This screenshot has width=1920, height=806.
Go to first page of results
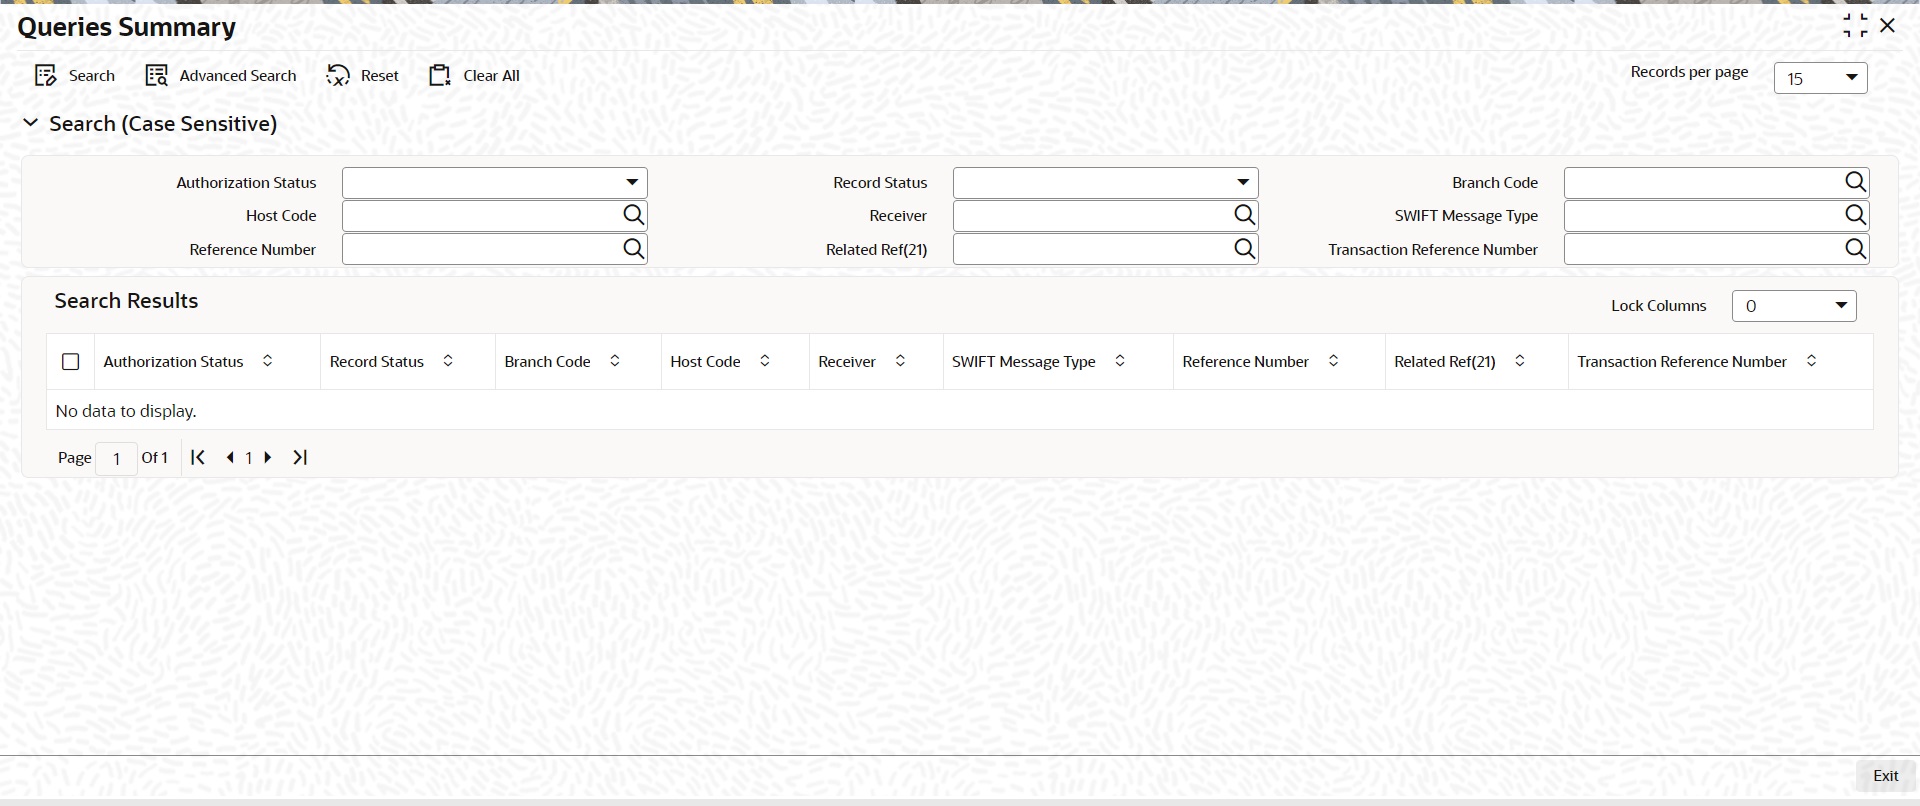[x=198, y=457]
